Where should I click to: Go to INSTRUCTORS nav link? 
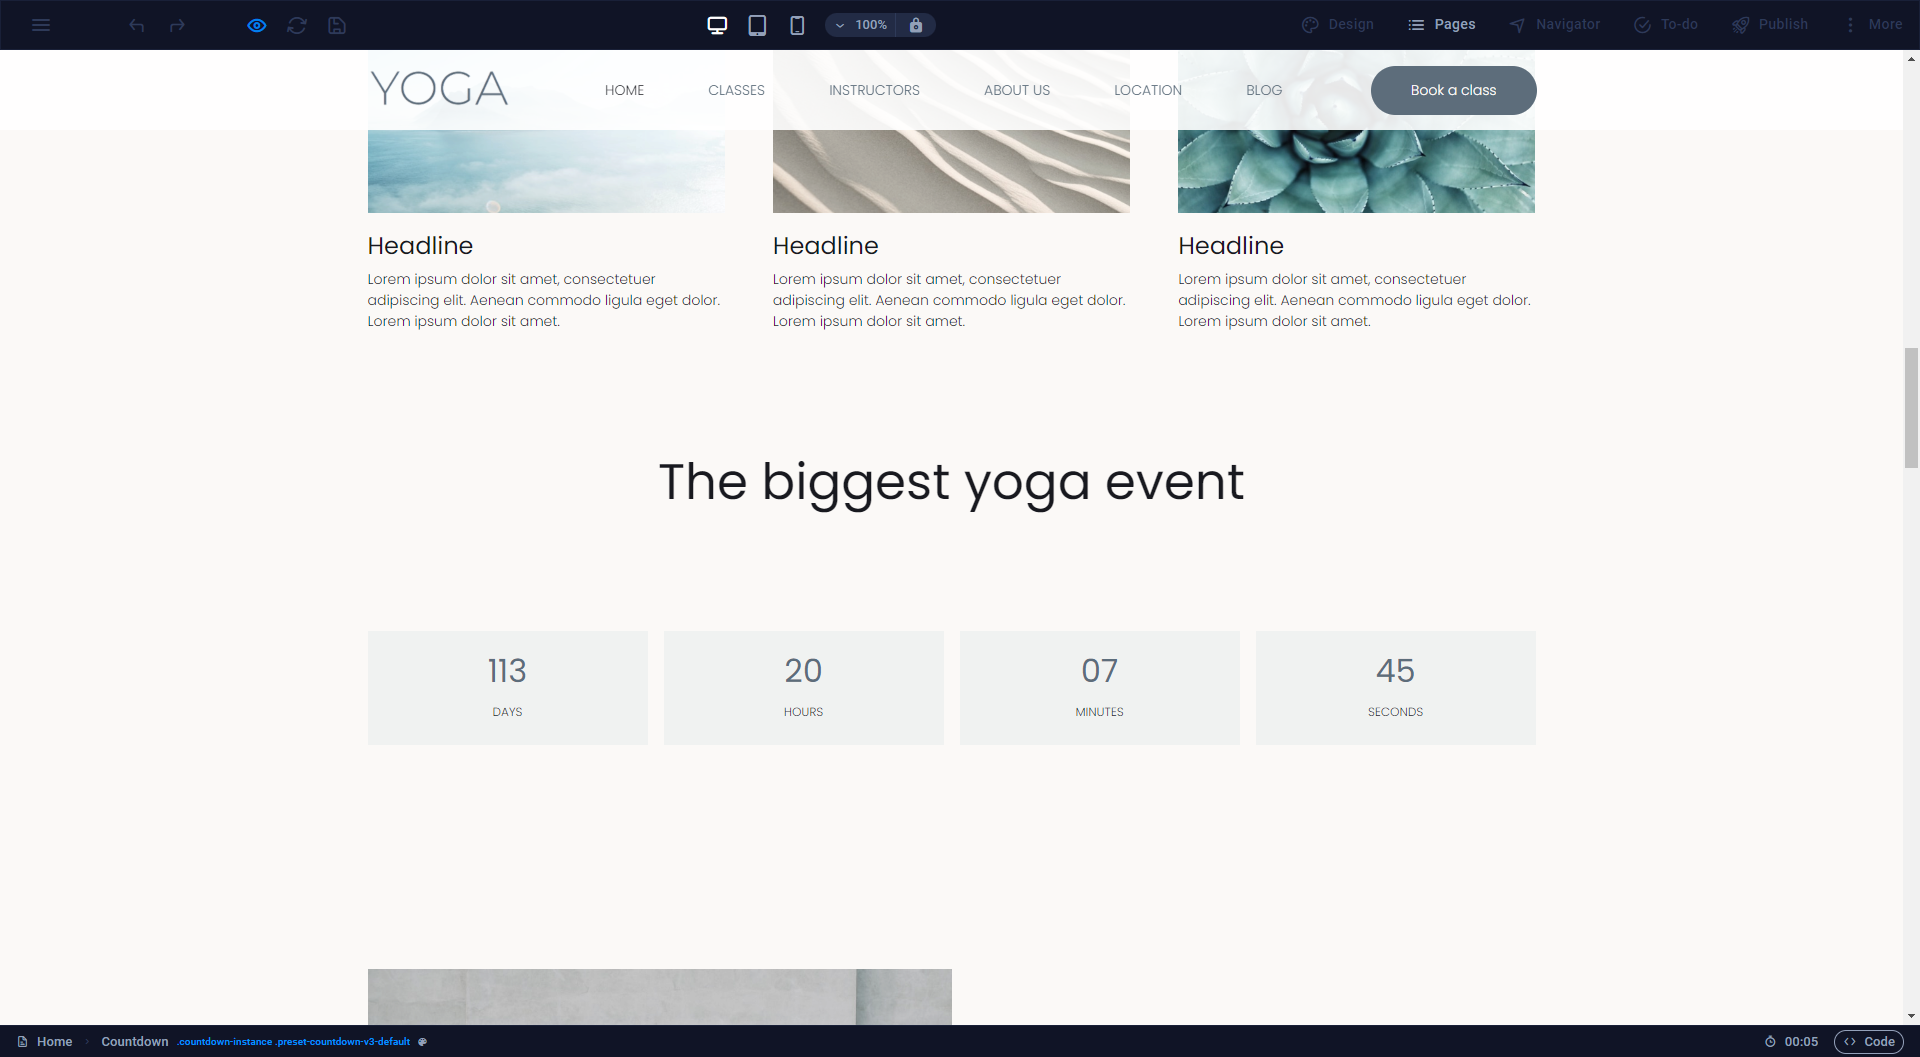coord(874,90)
